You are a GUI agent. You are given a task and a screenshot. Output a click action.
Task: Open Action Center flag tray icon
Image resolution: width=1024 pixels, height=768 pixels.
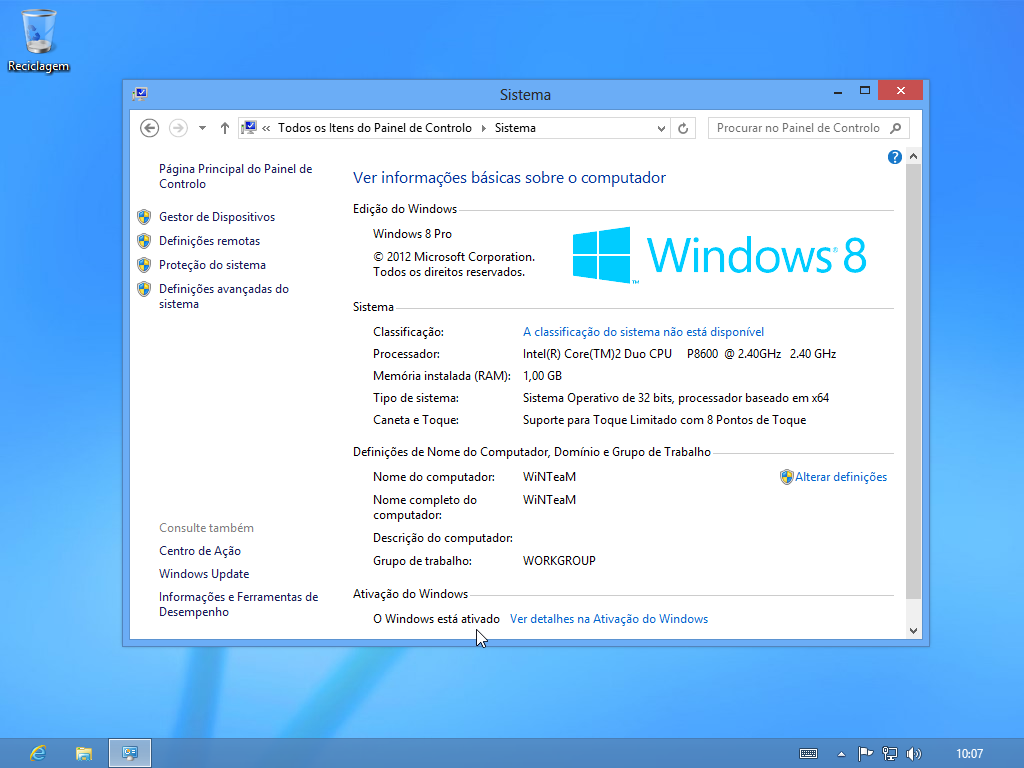[x=865, y=754]
